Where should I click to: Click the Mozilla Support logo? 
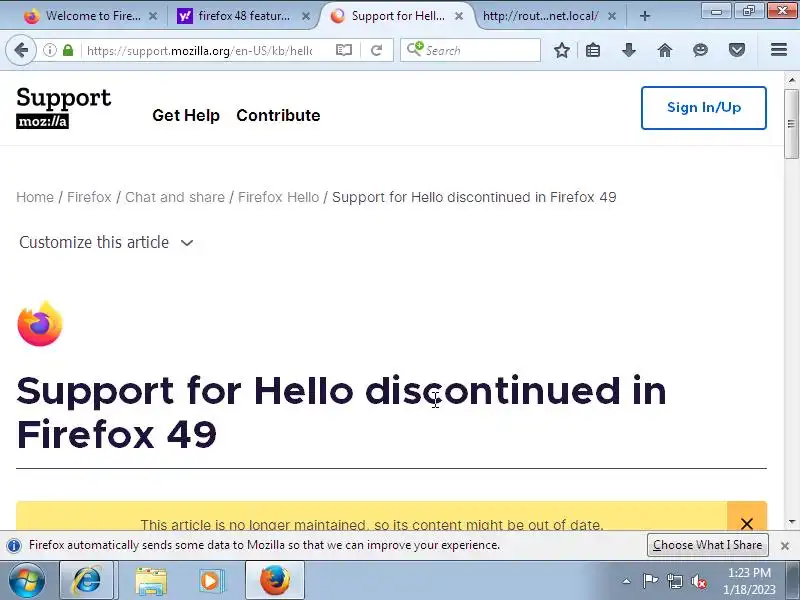pyautogui.click(x=63, y=108)
